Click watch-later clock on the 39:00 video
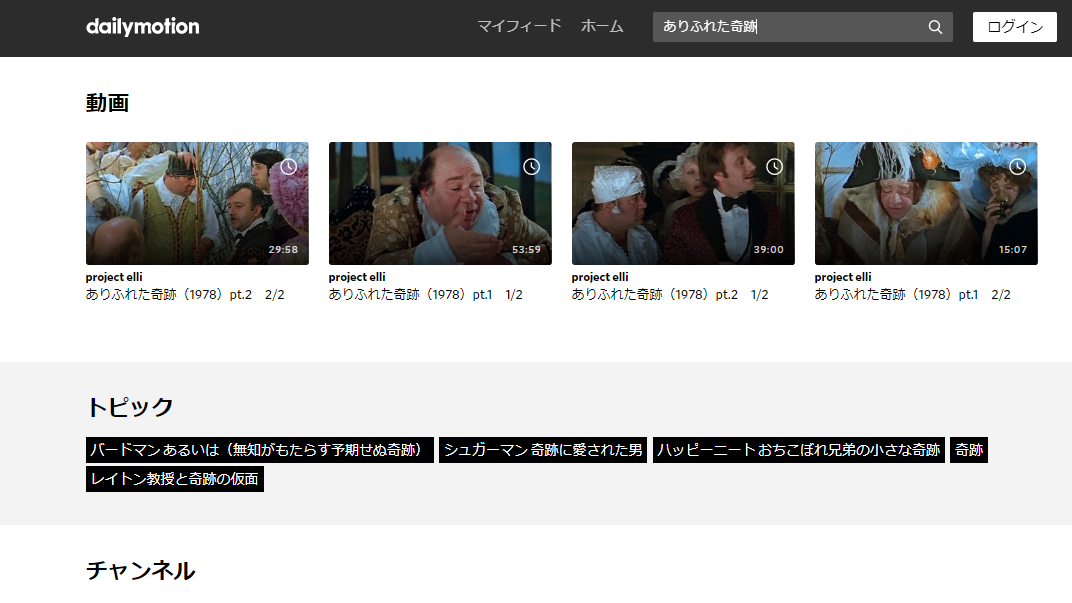 pos(774,167)
